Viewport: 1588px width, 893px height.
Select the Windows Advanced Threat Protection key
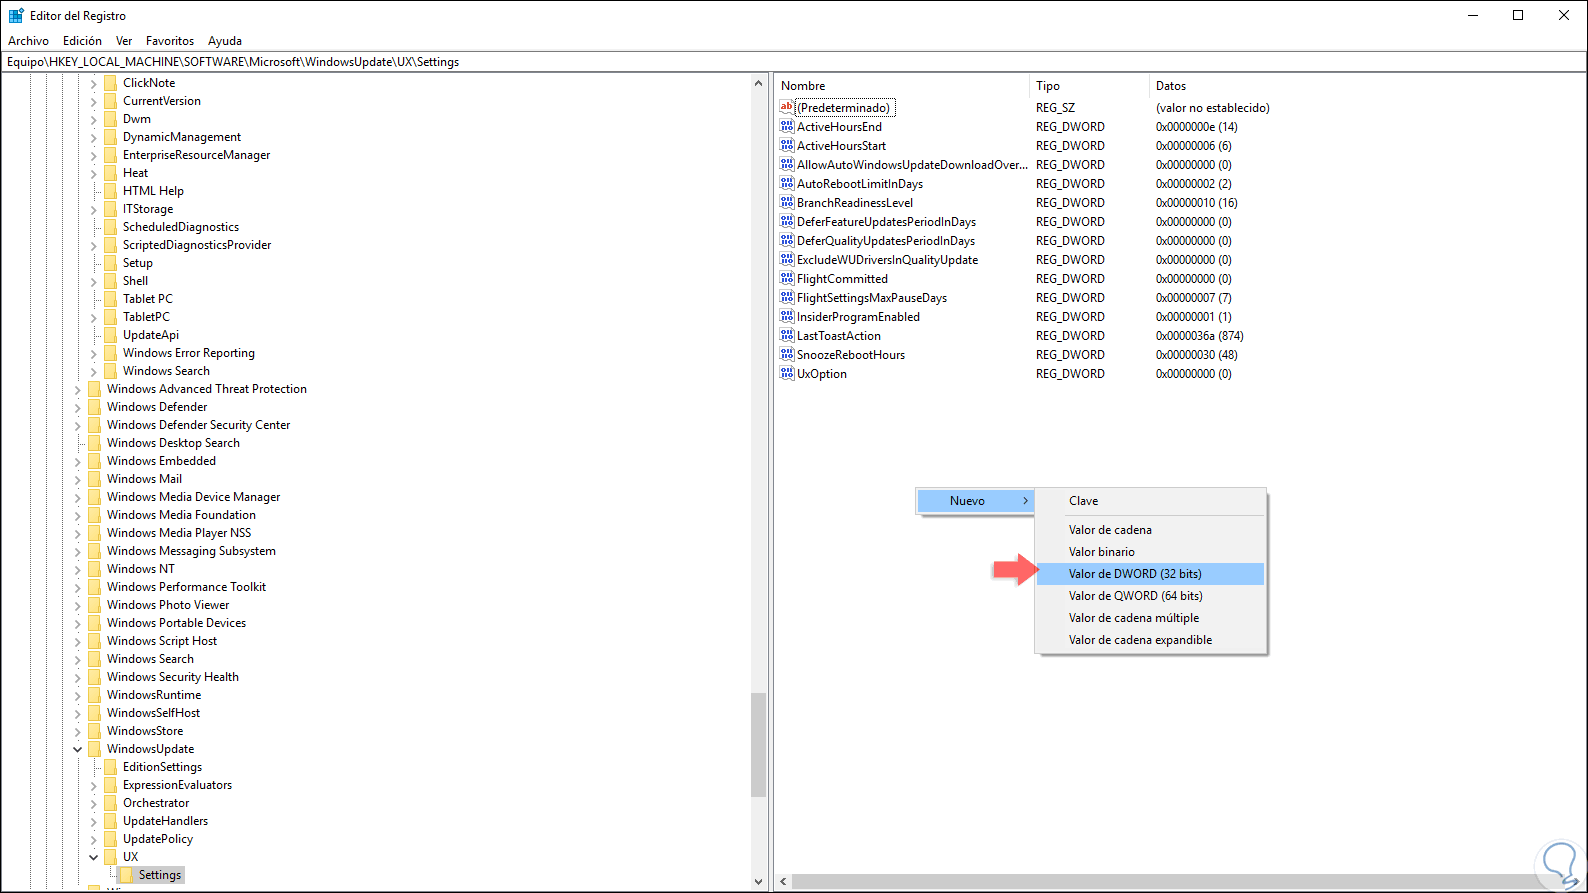(x=207, y=389)
